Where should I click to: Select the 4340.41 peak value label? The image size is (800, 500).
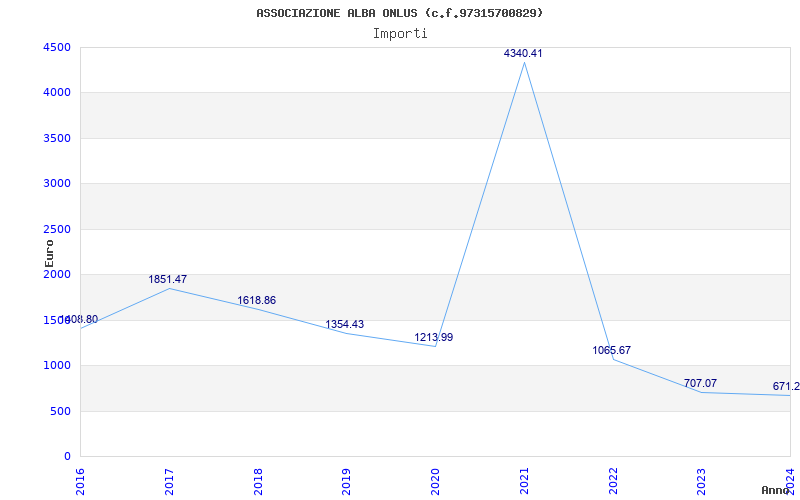click(x=523, y=53)
